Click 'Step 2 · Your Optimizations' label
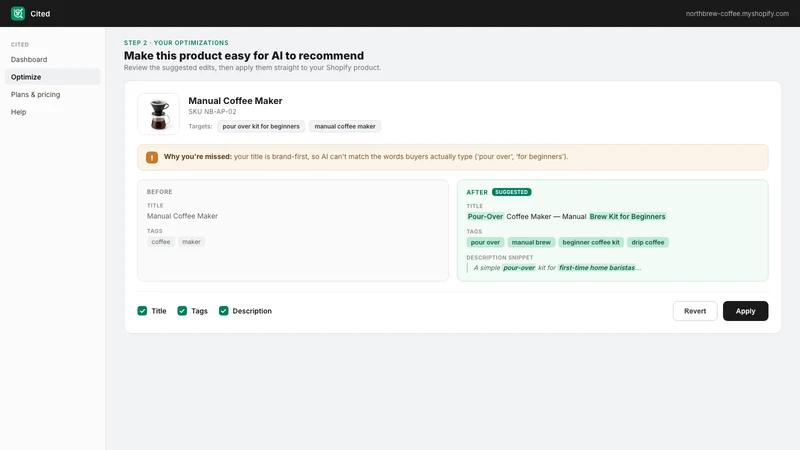The image size is (800, 450). coord(176,43)
